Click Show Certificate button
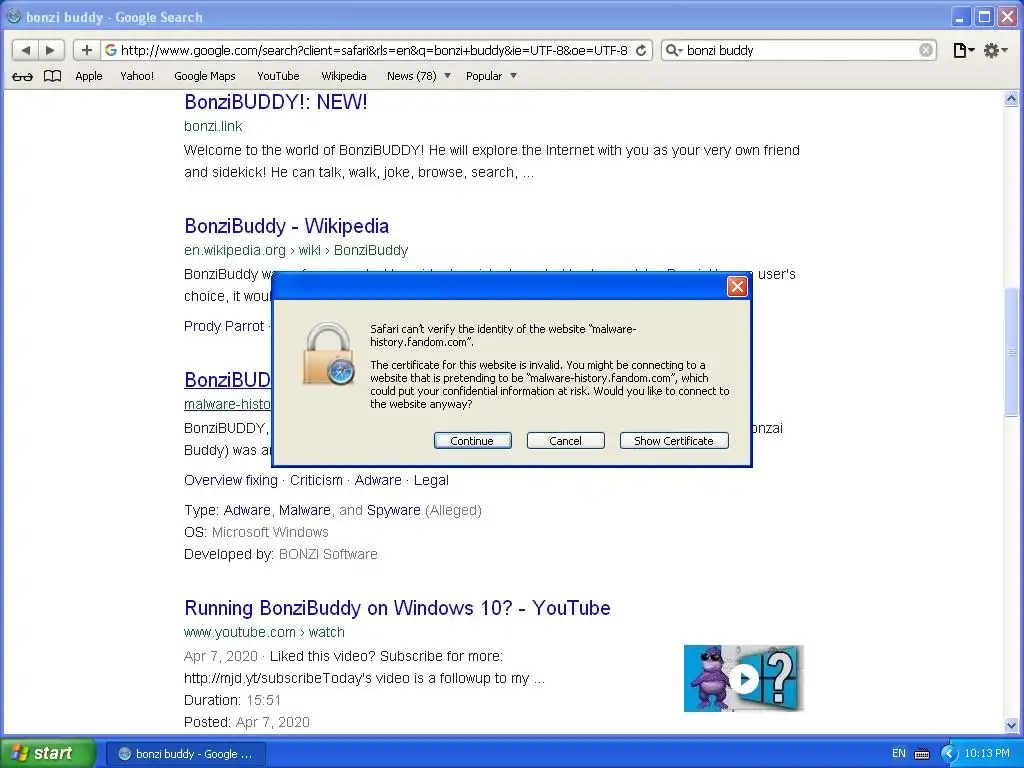 tap(674, 441)
